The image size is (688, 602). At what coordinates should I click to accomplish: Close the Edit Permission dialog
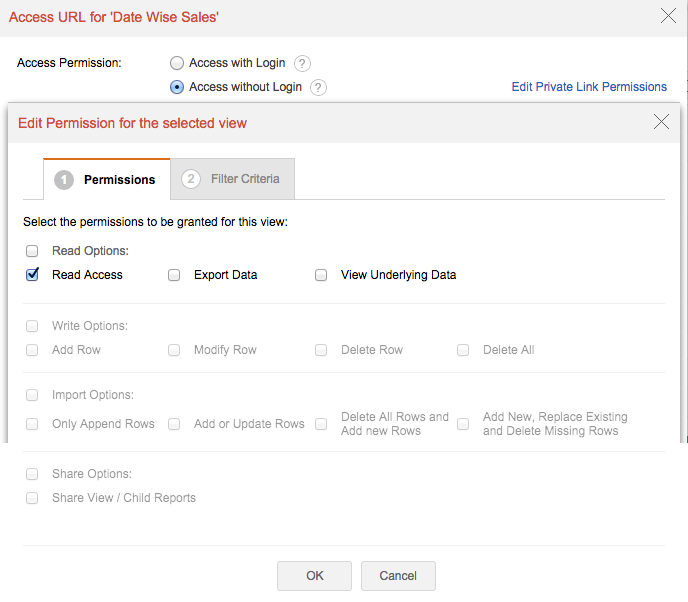[x=661, y=122]
